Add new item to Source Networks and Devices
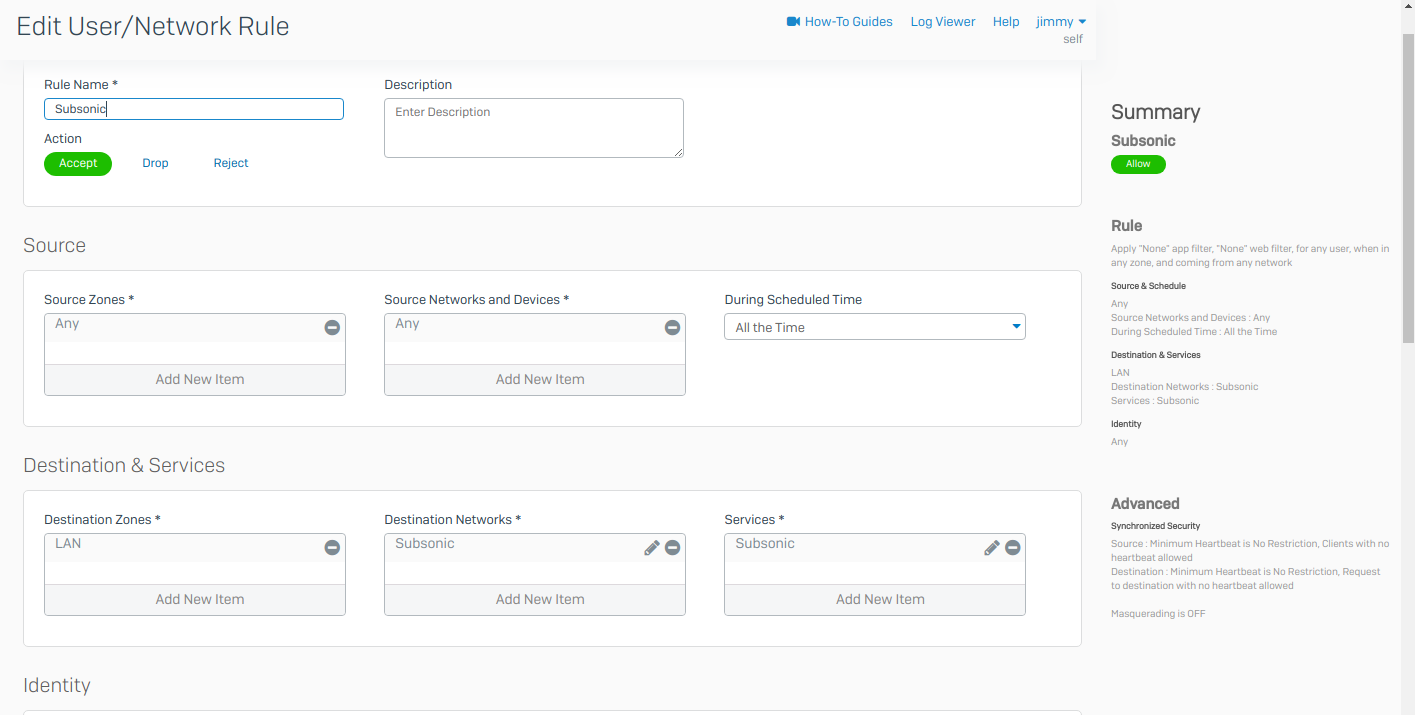The width and height of the screenshot is (1415, 715). click(535, 379)
